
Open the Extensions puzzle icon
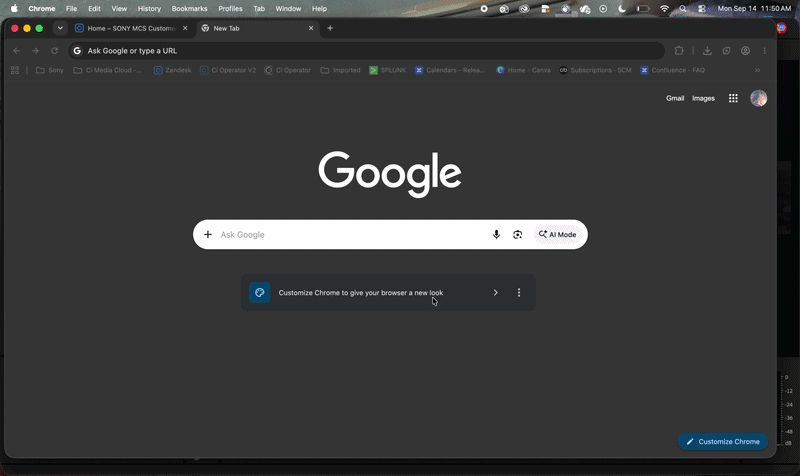click(679, 51)
